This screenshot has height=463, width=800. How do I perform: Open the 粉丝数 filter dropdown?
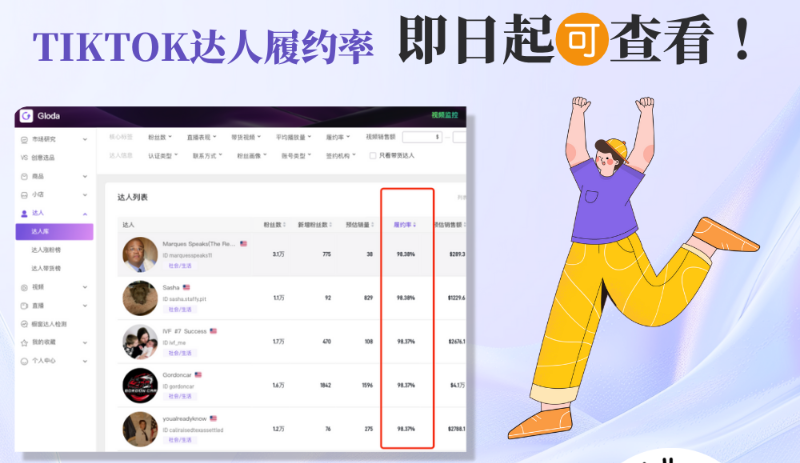[x=160, y=137]
